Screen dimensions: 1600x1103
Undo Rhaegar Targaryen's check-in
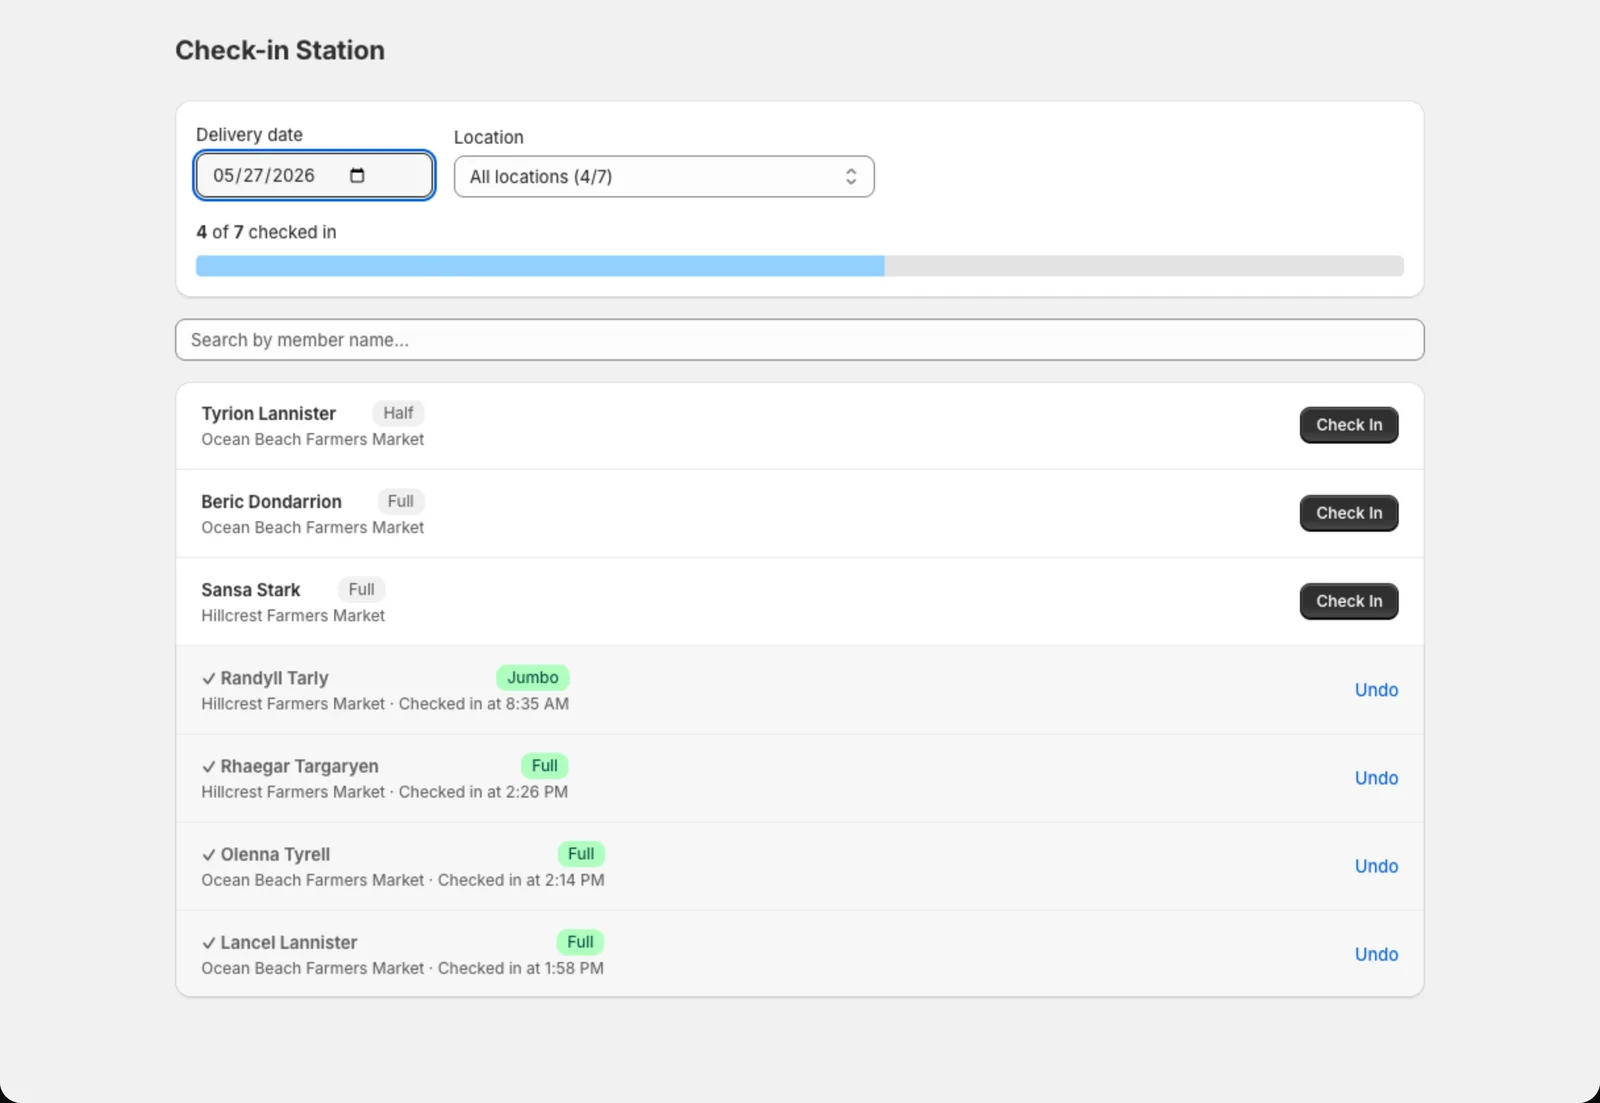(x=1376, y=778)
